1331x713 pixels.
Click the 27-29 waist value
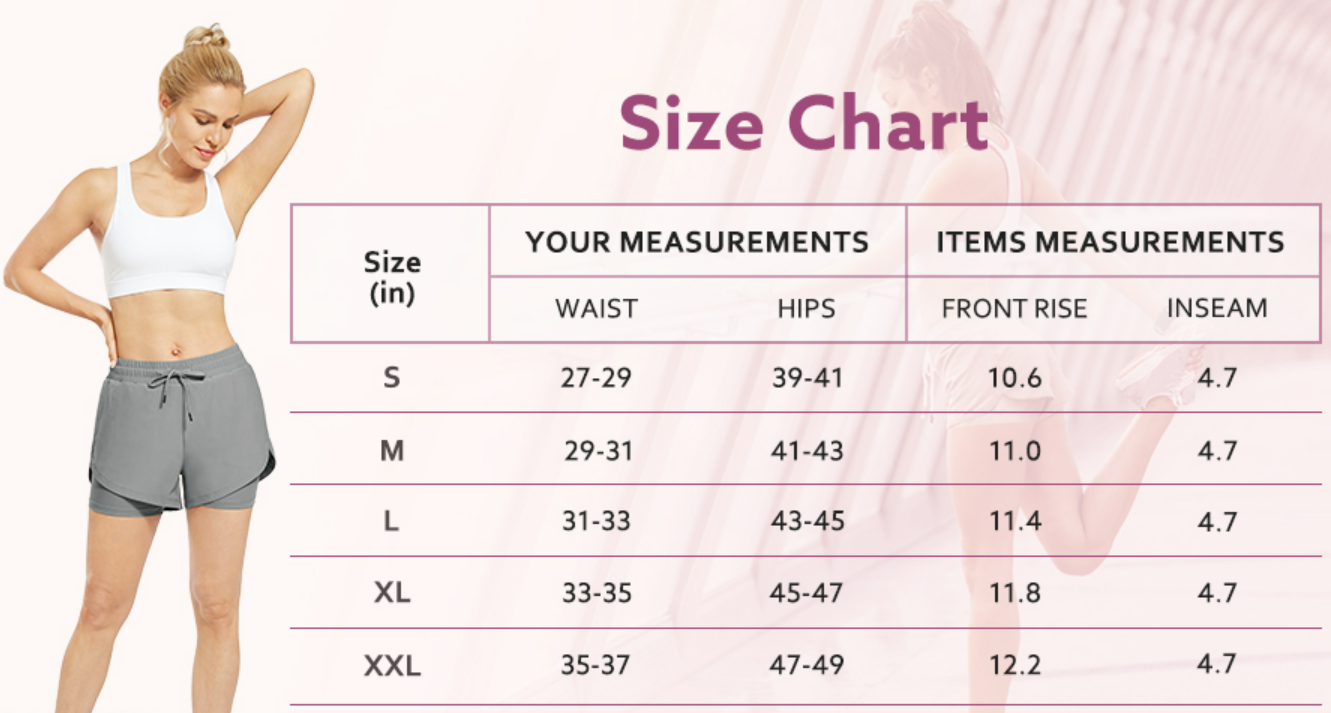[x=597, y=379]
